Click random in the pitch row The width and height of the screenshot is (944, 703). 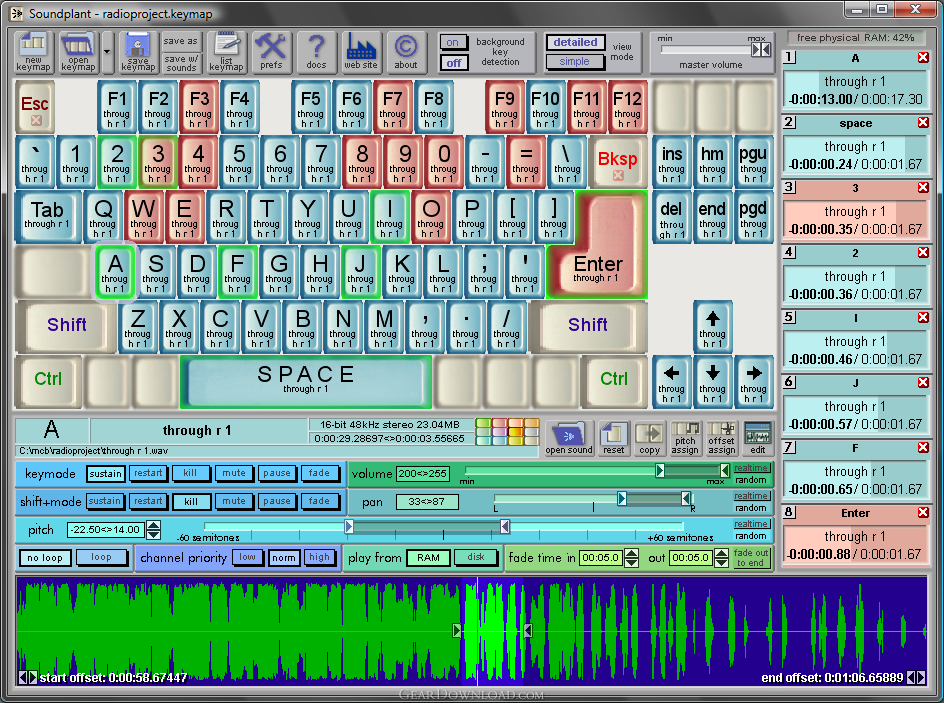point(751,536)
